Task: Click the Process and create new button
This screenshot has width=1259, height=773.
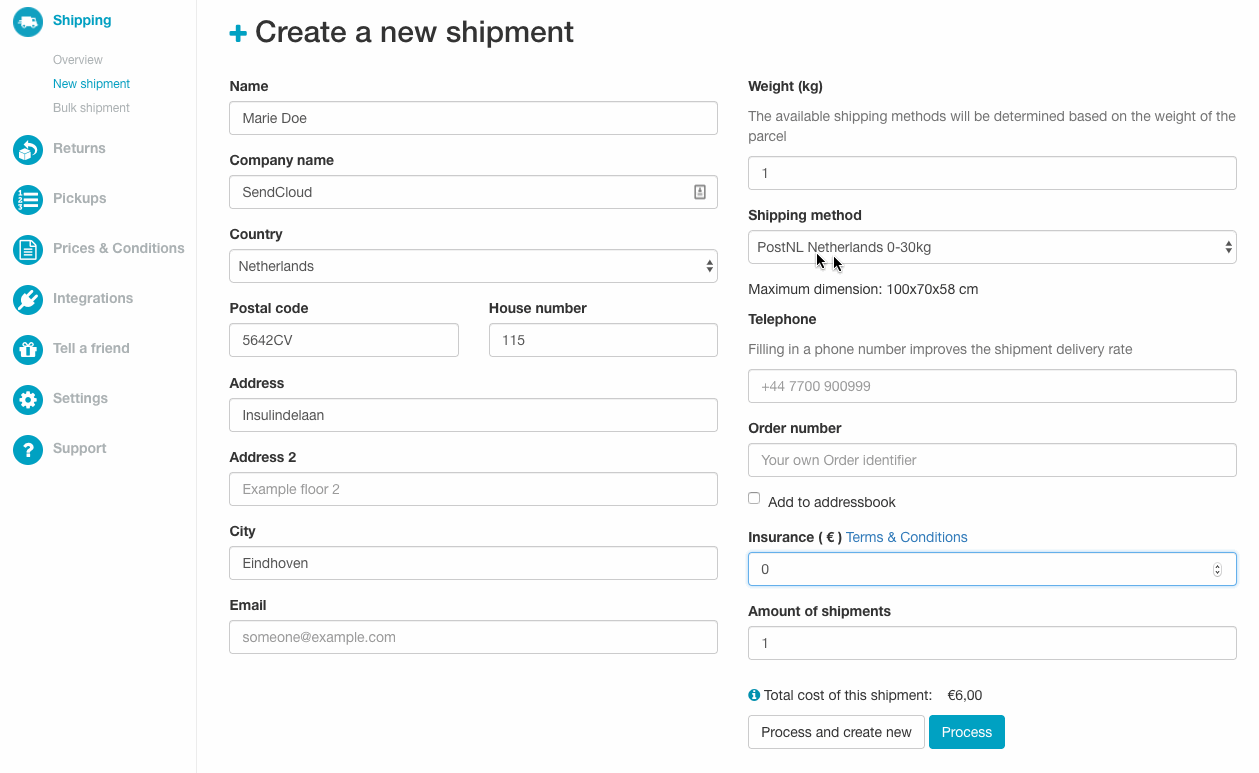Action: click(x=836, y=732)
